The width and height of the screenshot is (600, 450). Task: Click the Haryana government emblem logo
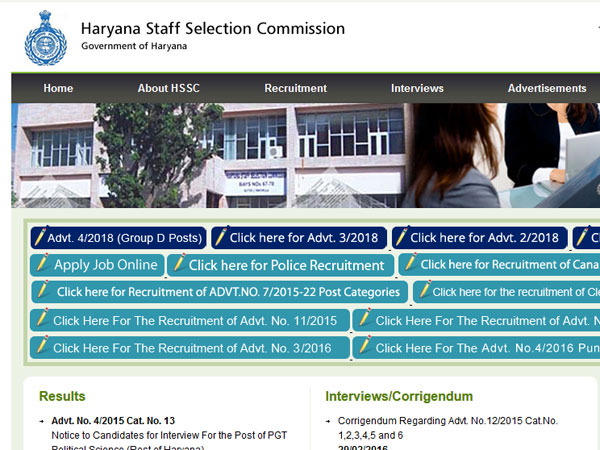(x=46, y=38)
